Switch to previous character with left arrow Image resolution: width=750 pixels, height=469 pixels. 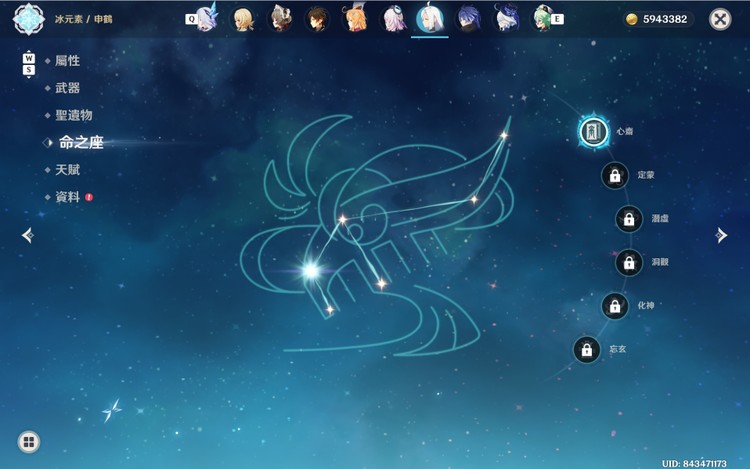point(28,235)
